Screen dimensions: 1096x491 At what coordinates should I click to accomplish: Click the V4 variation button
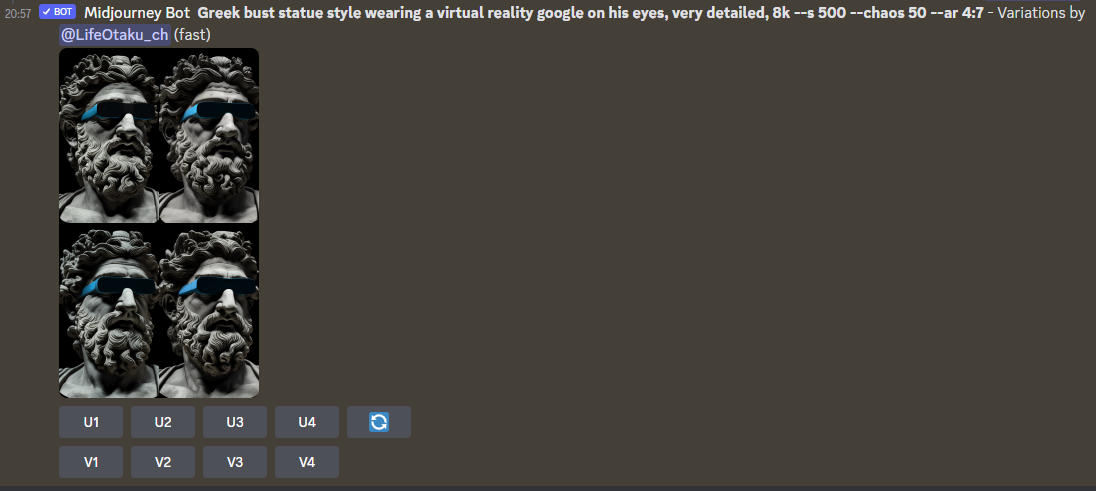click(x=307, y=462)
